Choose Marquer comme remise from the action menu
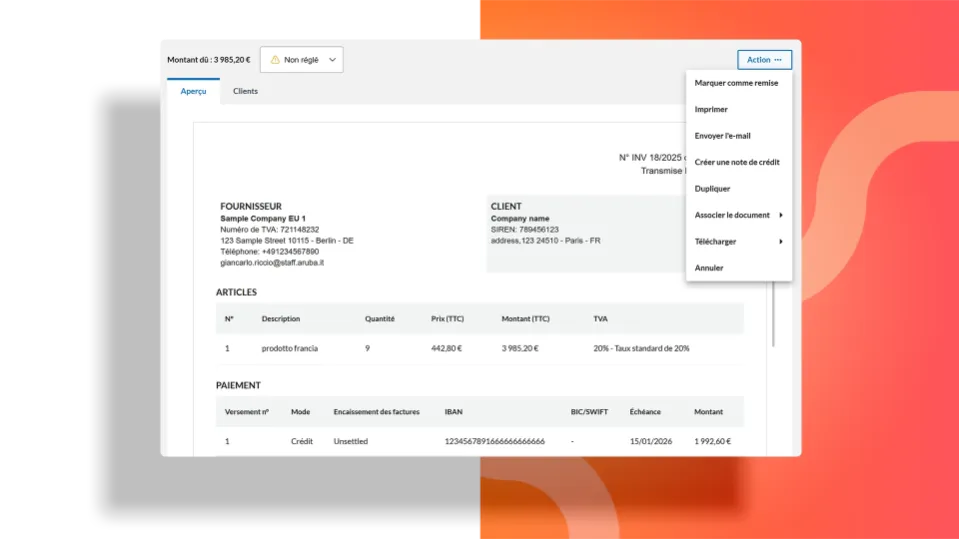 (x=736, y=83)
